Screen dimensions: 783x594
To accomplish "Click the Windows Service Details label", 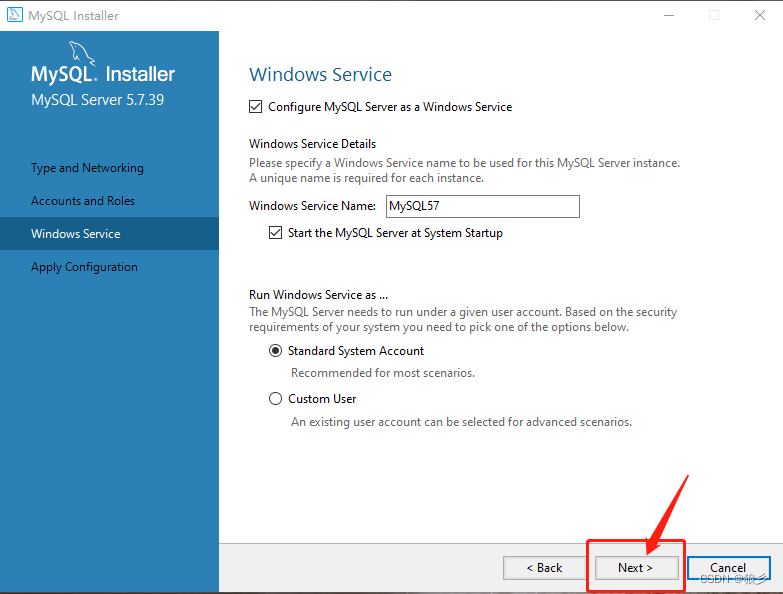I will [x=312, y=144].
